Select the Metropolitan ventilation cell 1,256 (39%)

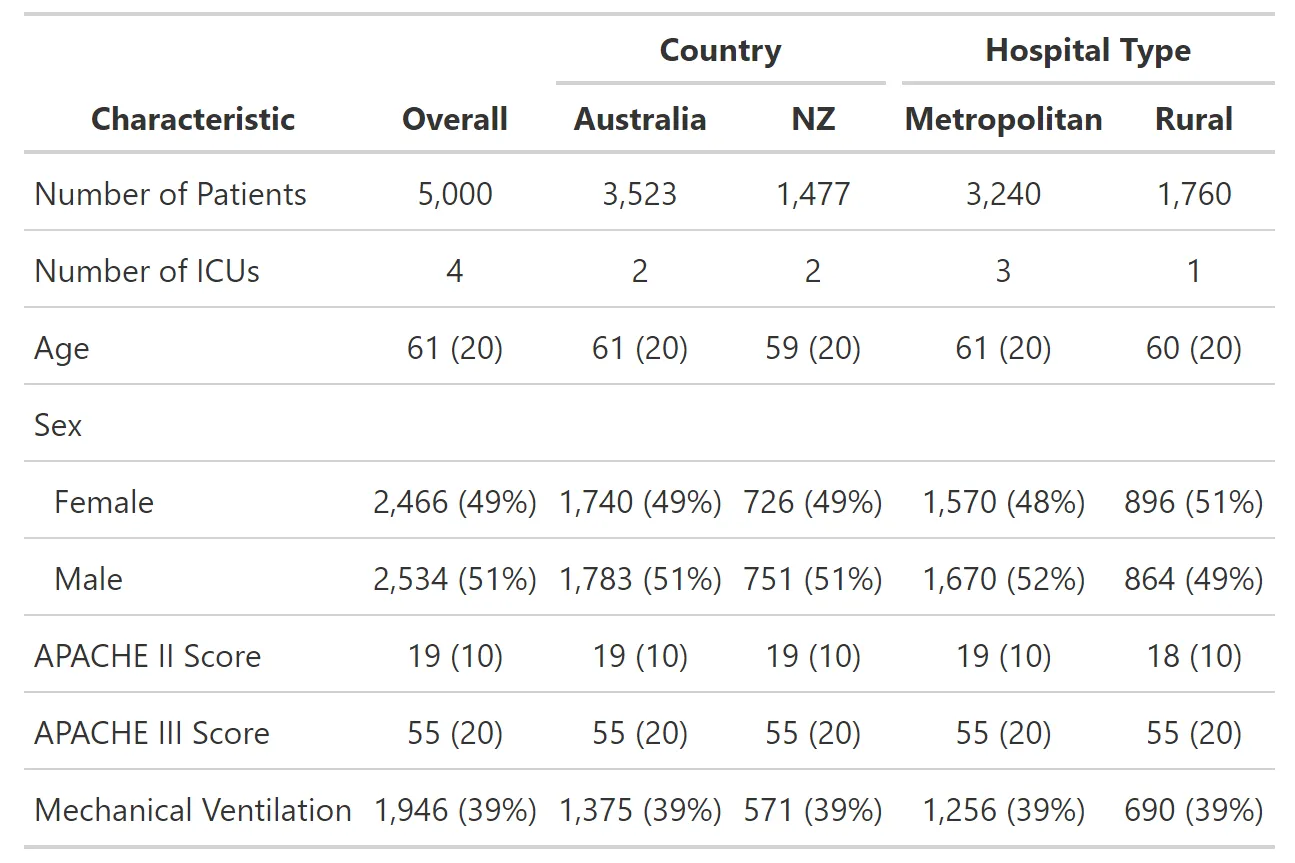pos(1003,810)
